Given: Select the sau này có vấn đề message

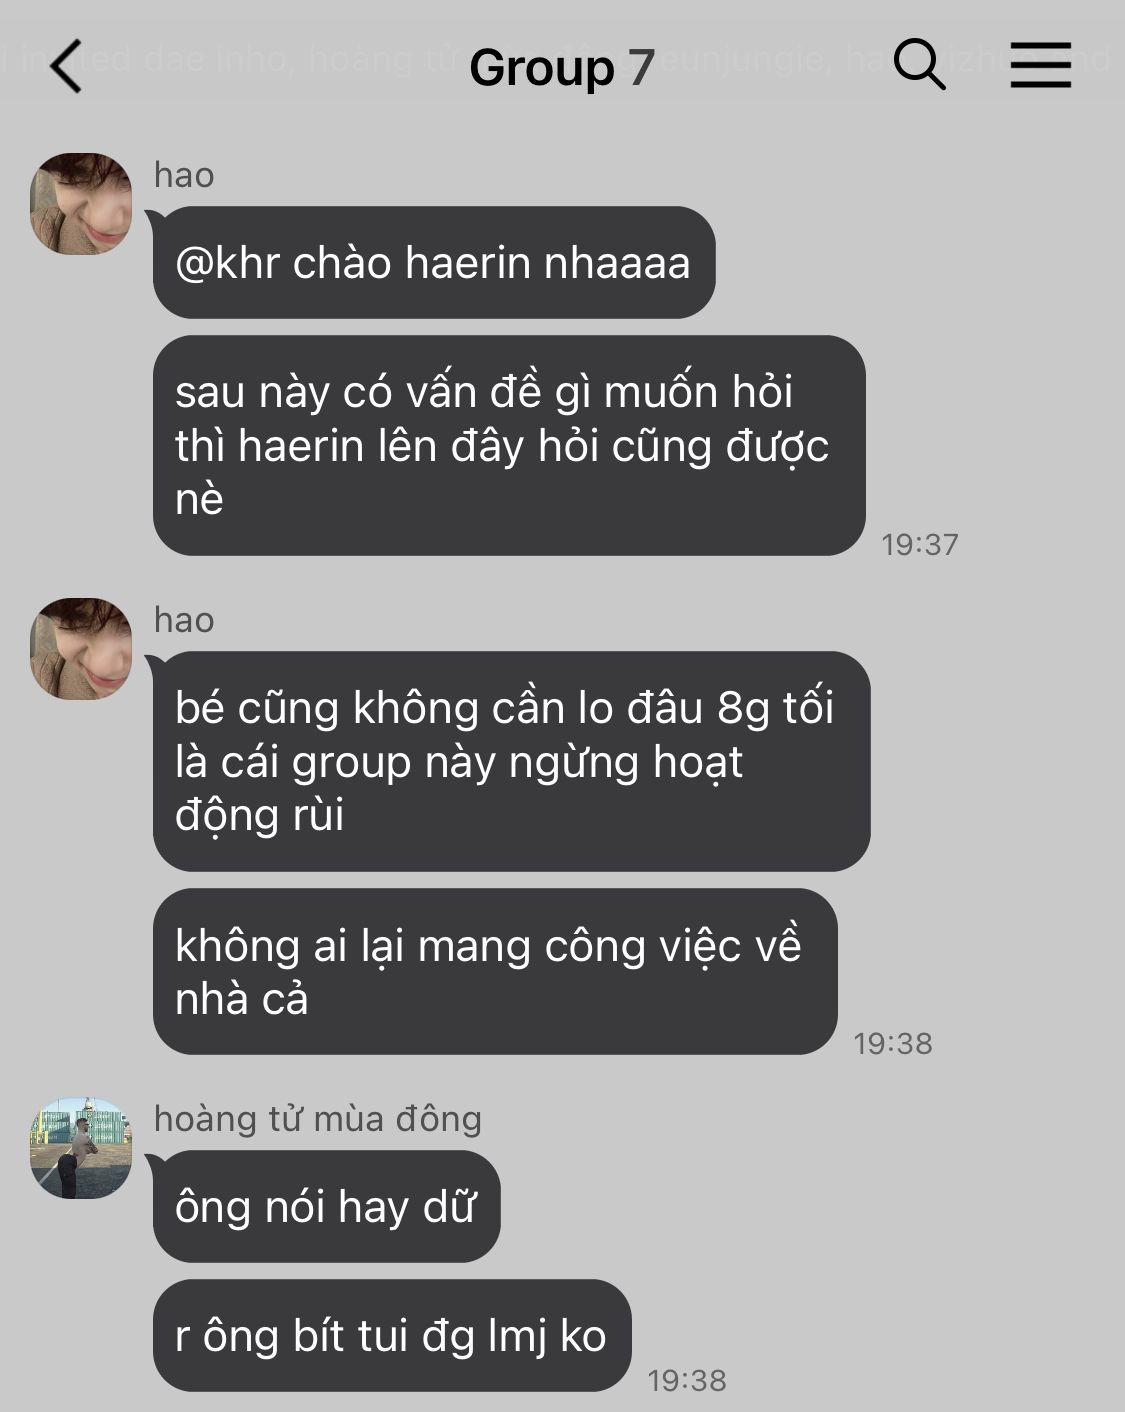Looking at the screenshot, I should point(509,445).
